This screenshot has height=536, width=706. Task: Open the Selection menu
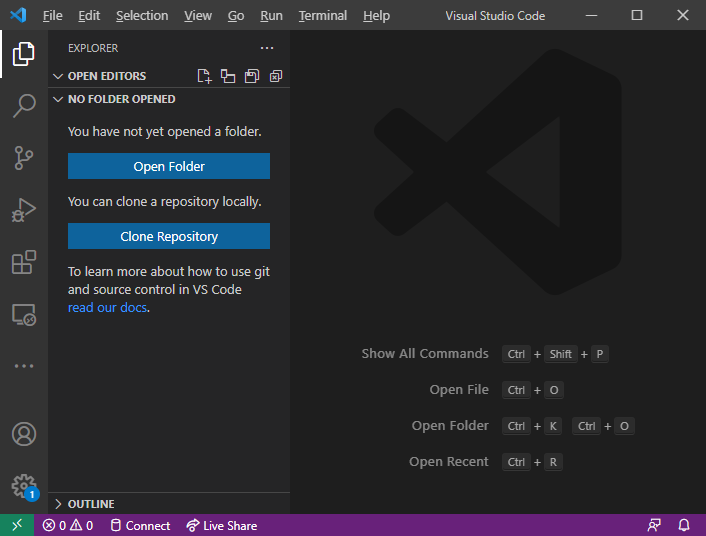(x=142, y=16)
